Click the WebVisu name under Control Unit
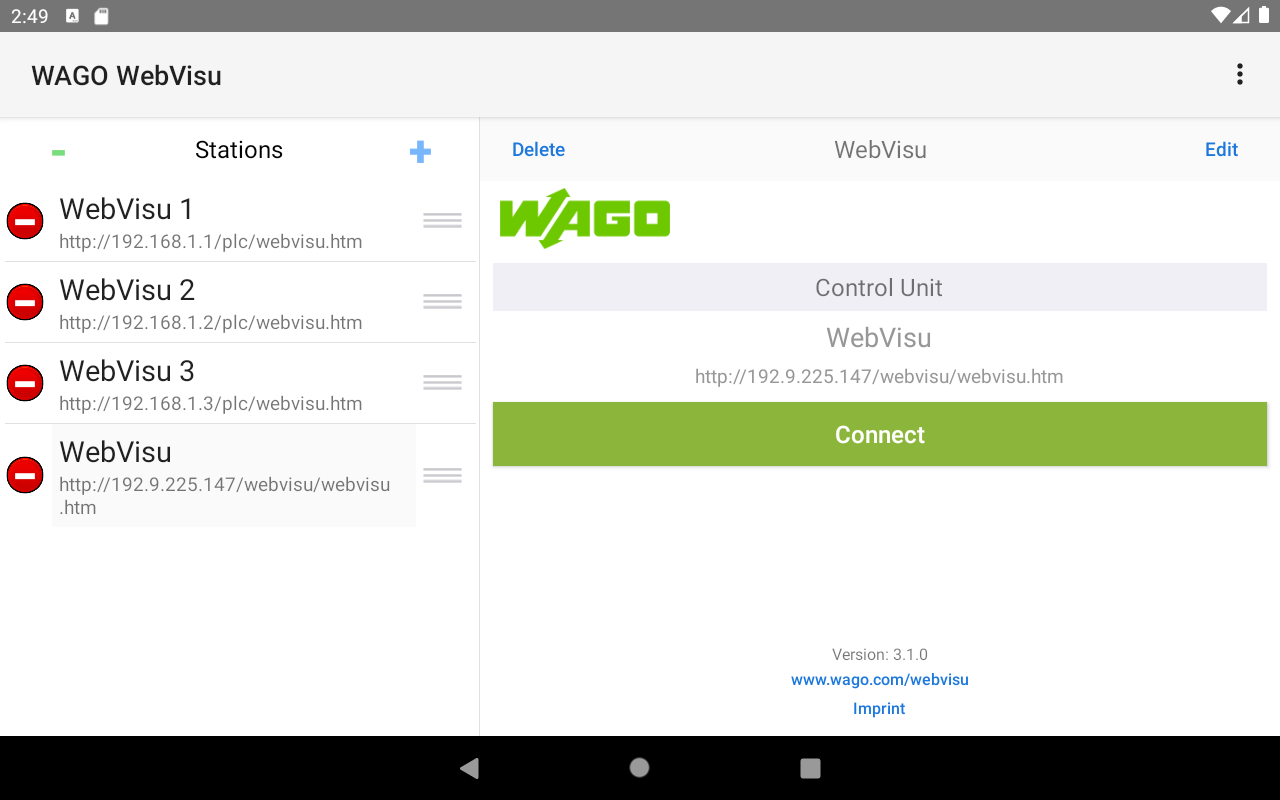The image size is (1280, 800). tap(879, 338)
